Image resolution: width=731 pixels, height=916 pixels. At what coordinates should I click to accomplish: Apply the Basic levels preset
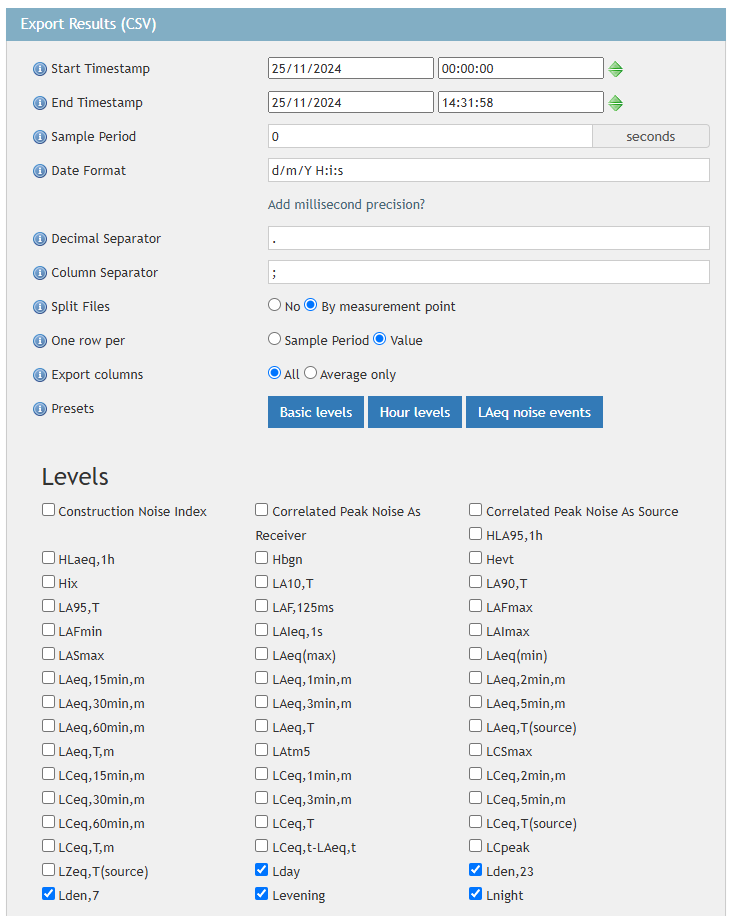click(315, 412)
